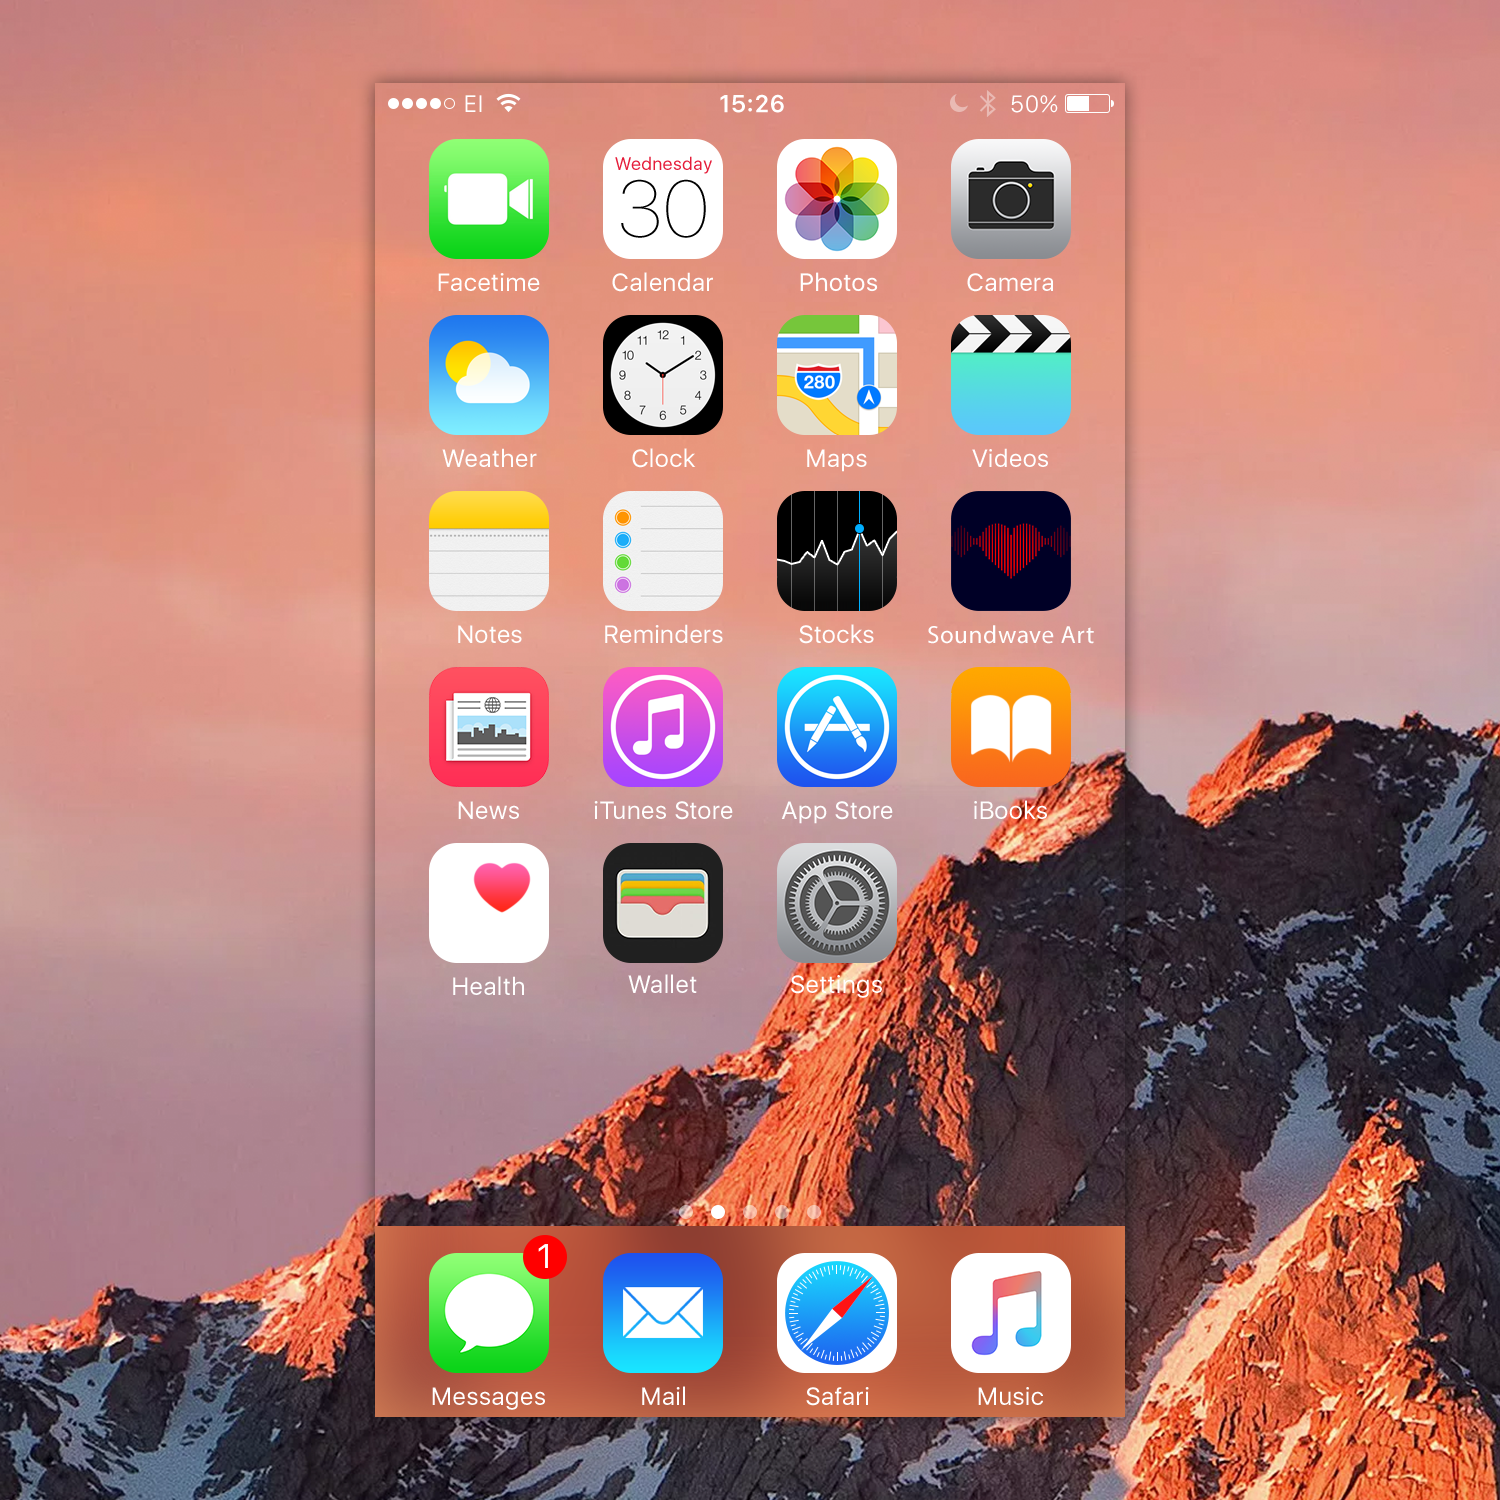
Task: Tap the Do Not Disturb moon icon
Action: (x=958, y=103)
